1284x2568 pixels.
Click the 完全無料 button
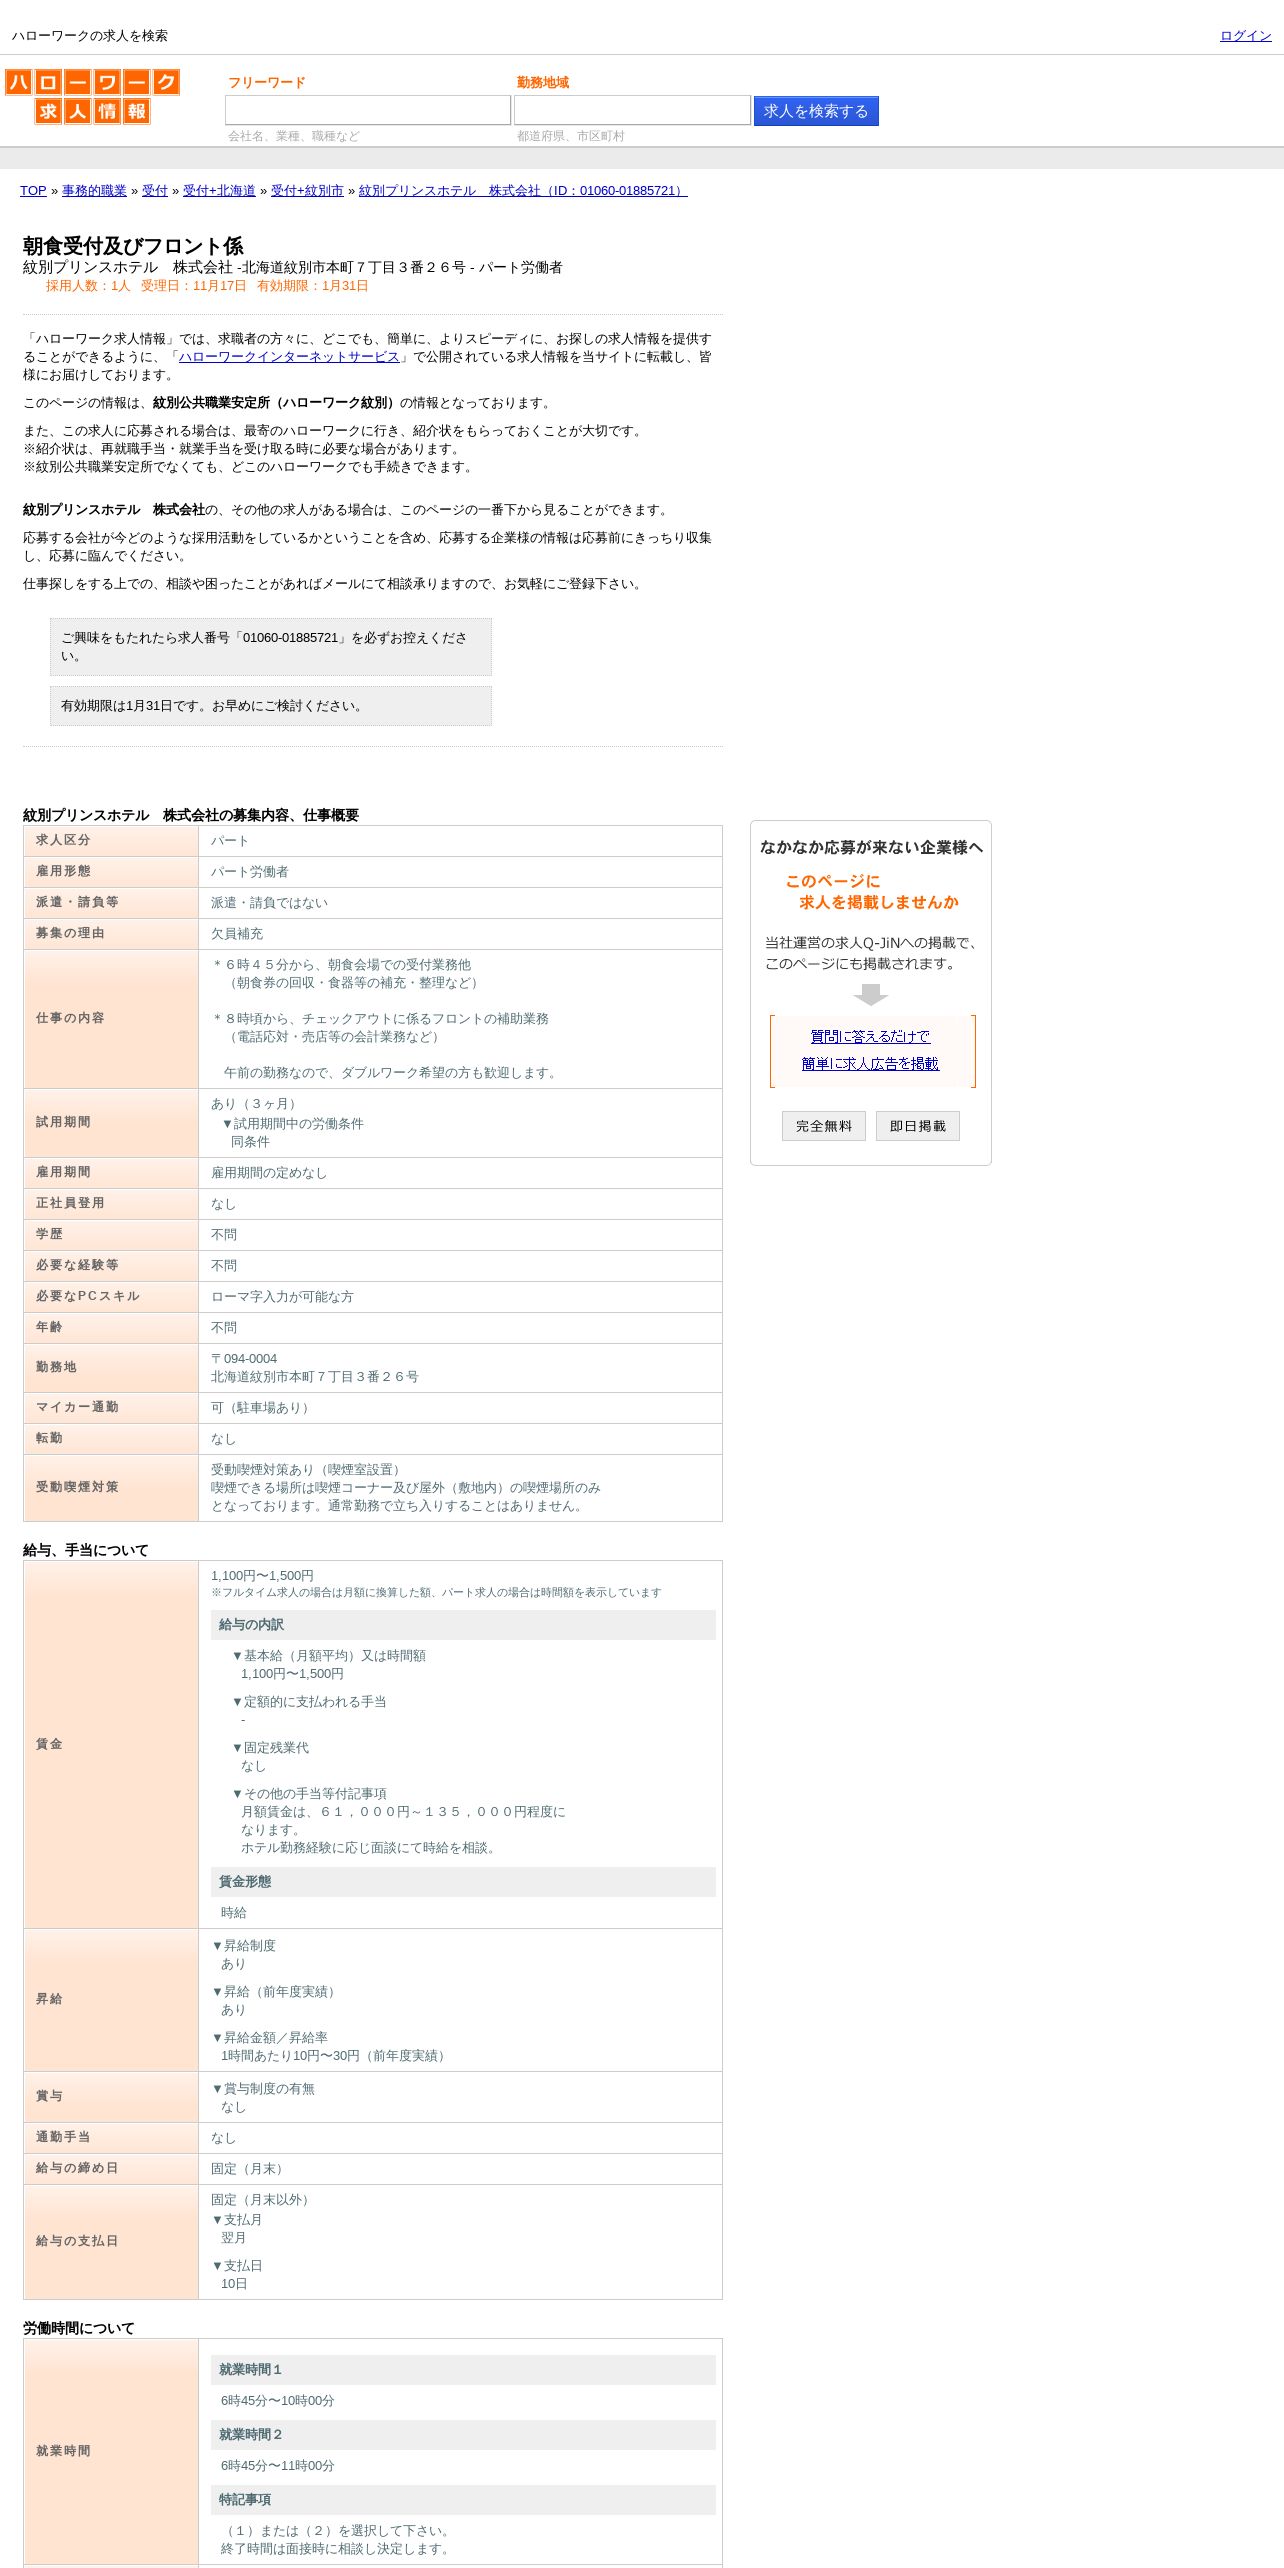(824, 1126)
